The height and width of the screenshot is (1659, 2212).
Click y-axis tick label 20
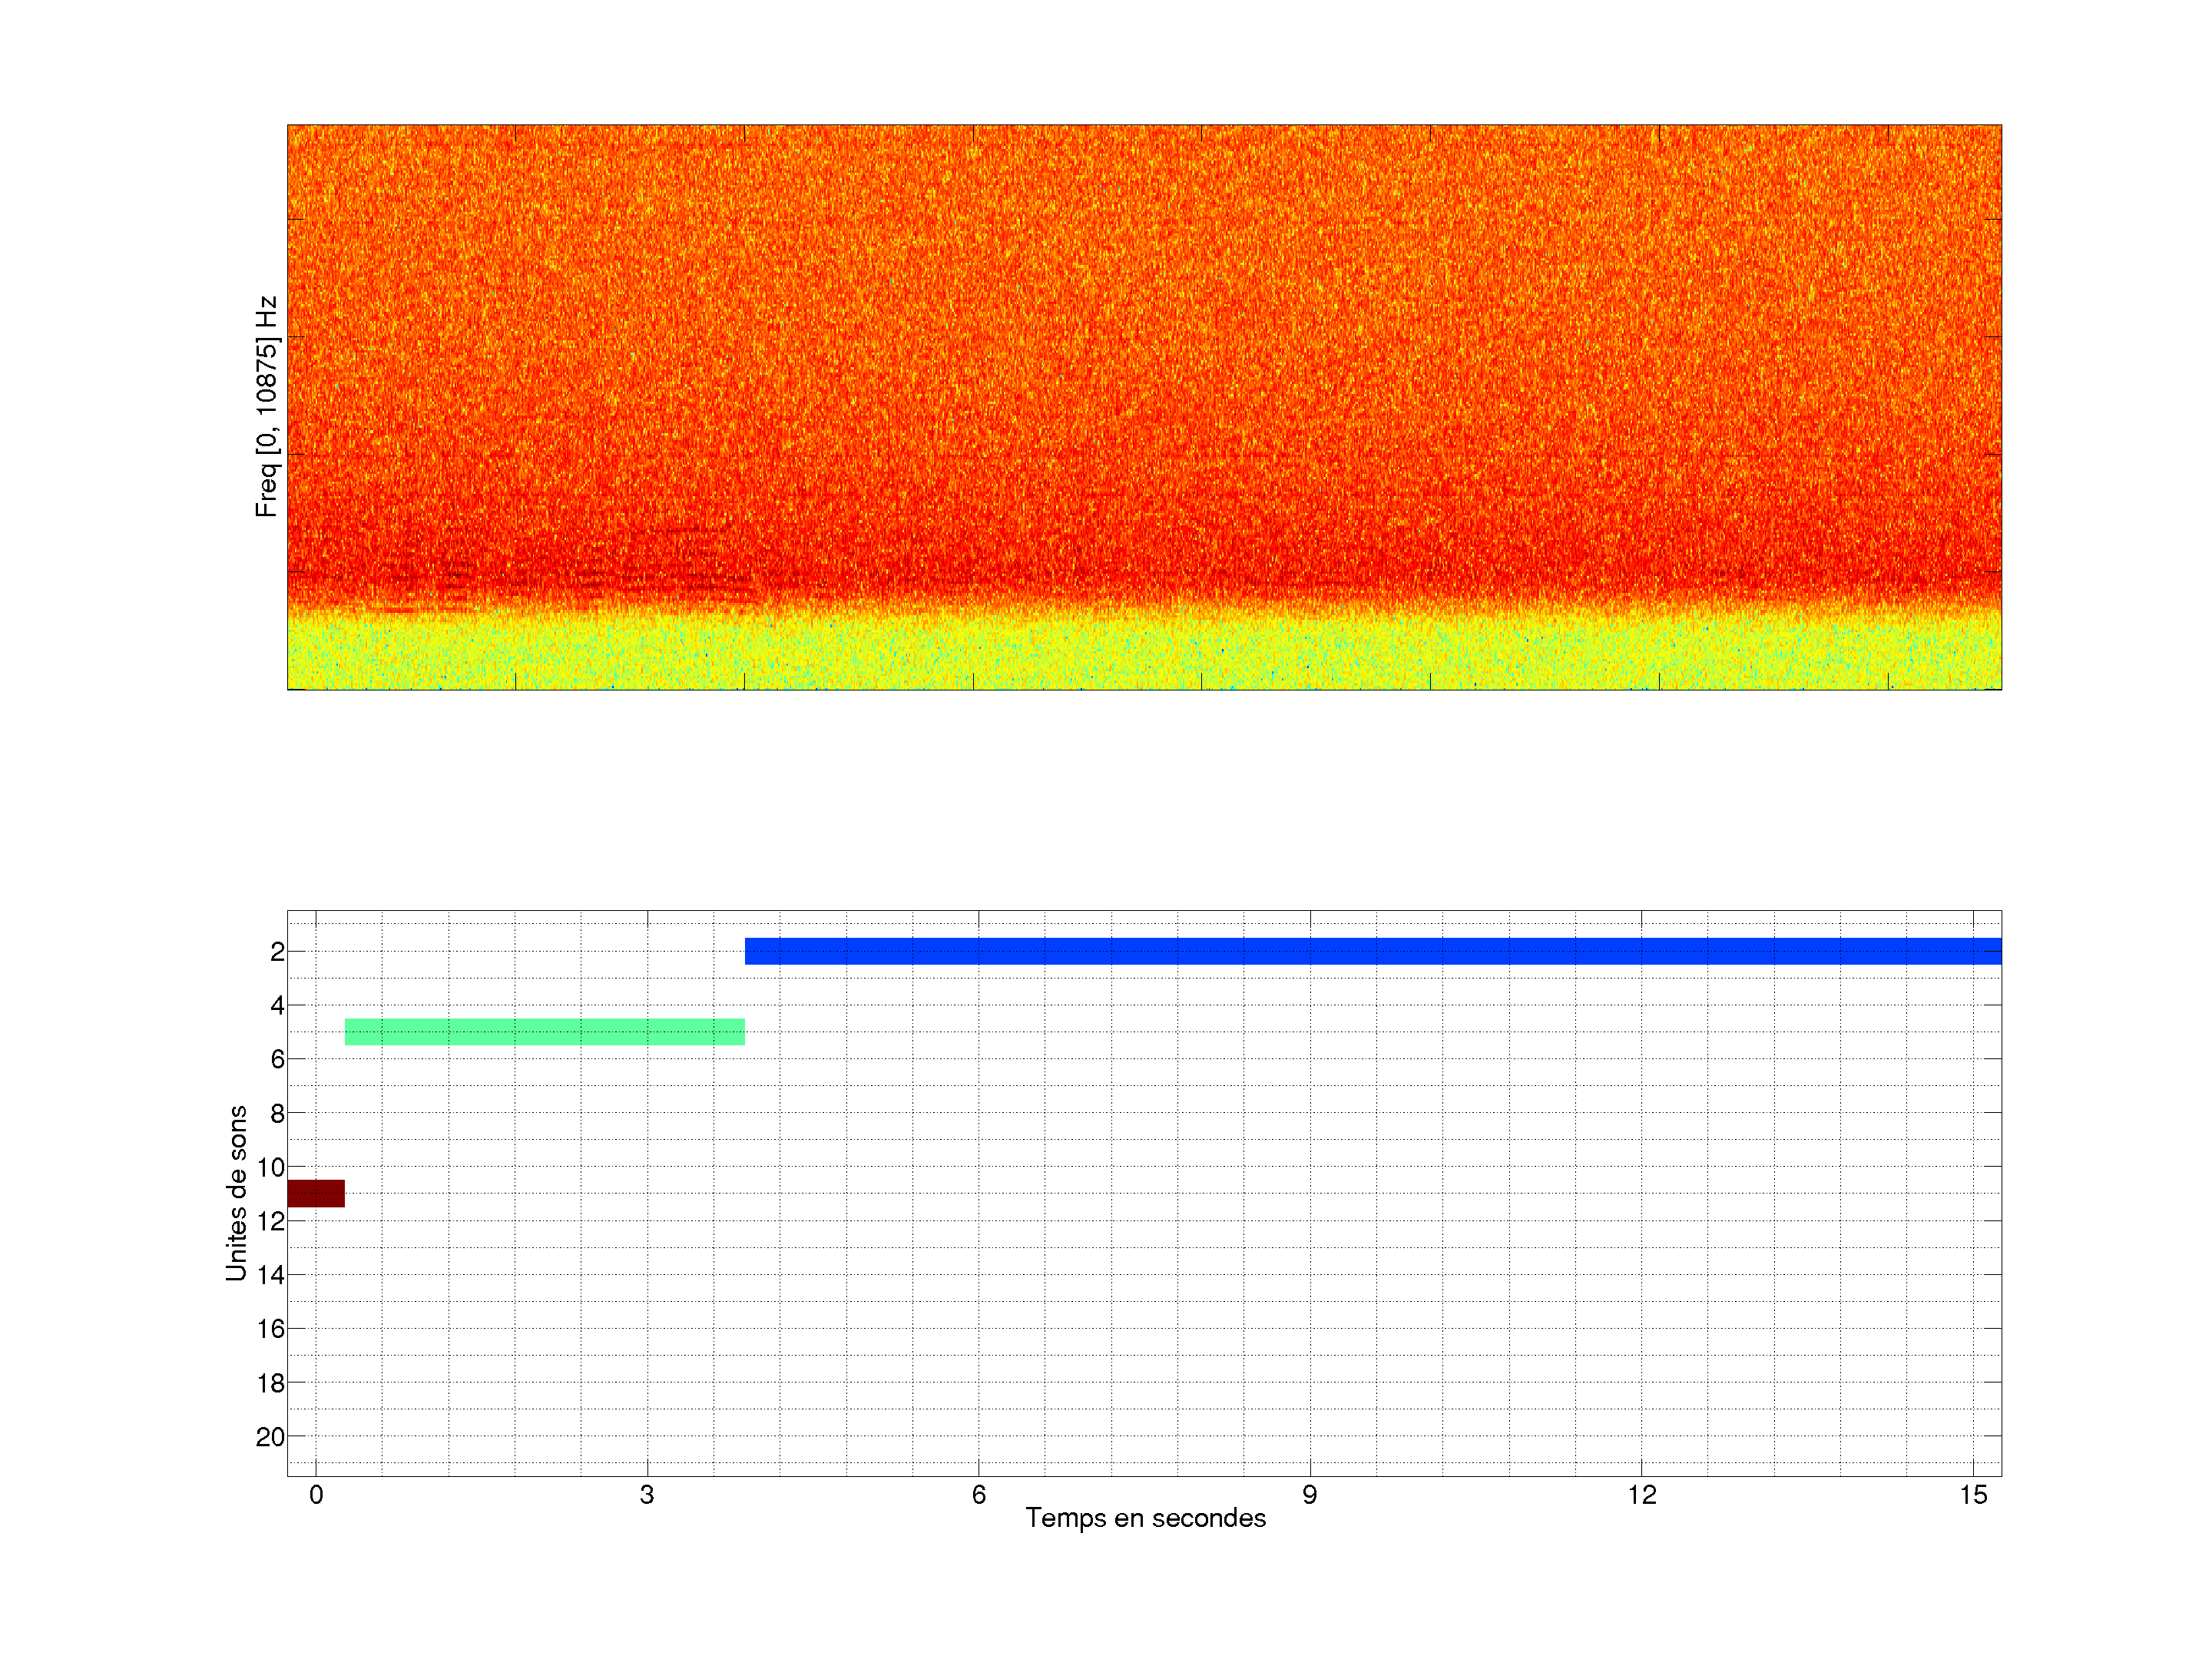tap(270, 1437)
